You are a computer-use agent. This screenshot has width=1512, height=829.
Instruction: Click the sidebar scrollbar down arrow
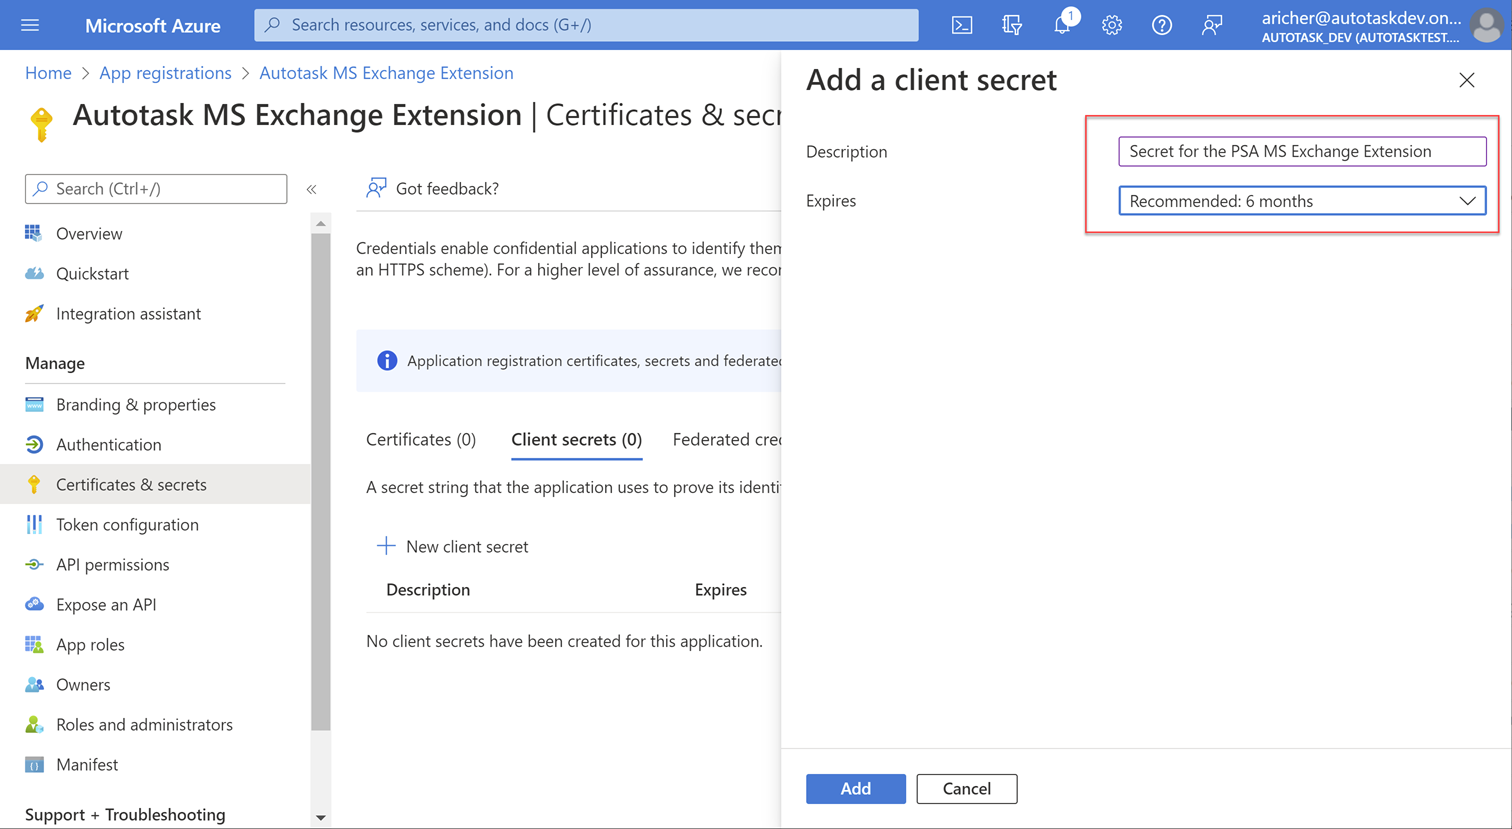(x=321, y=818)
